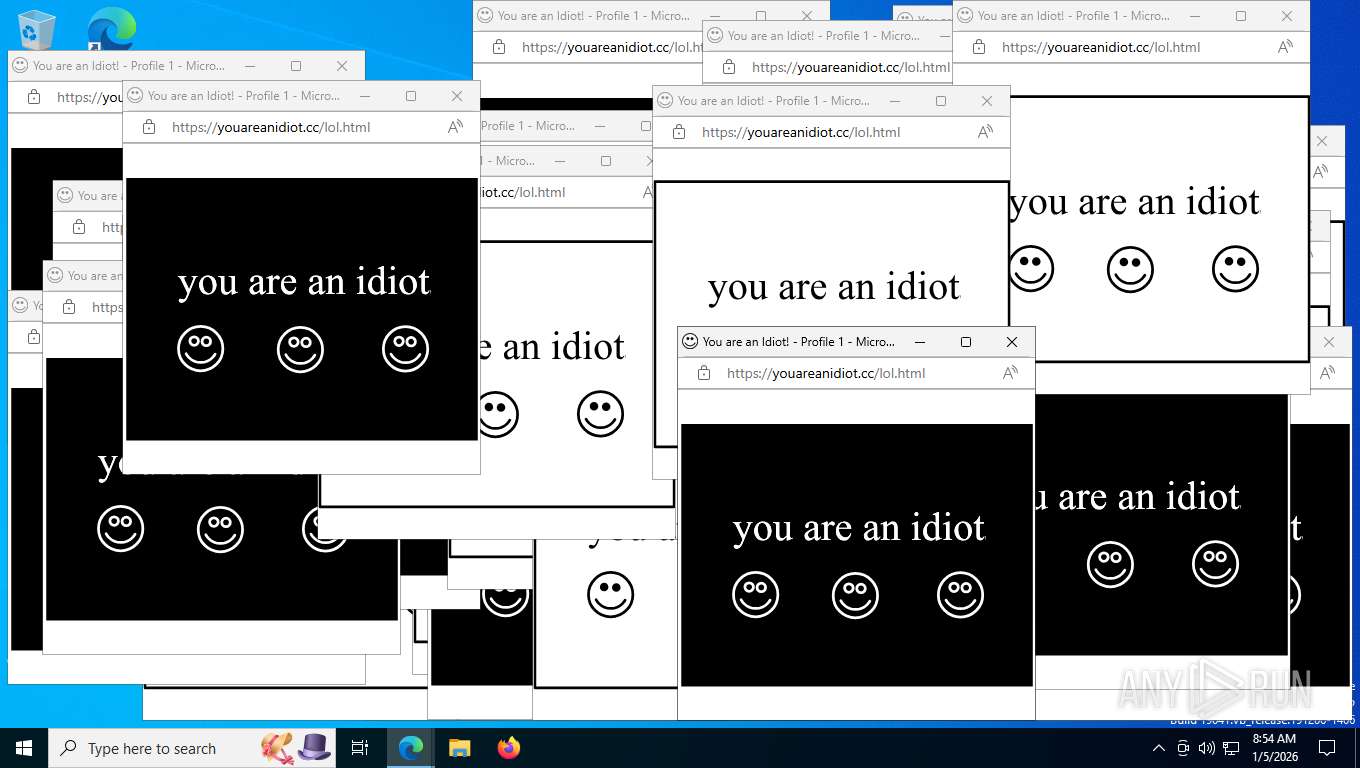Click the Meet Now camera tray icon
The image size is (1360, 768).
(x=1183, y=748)
